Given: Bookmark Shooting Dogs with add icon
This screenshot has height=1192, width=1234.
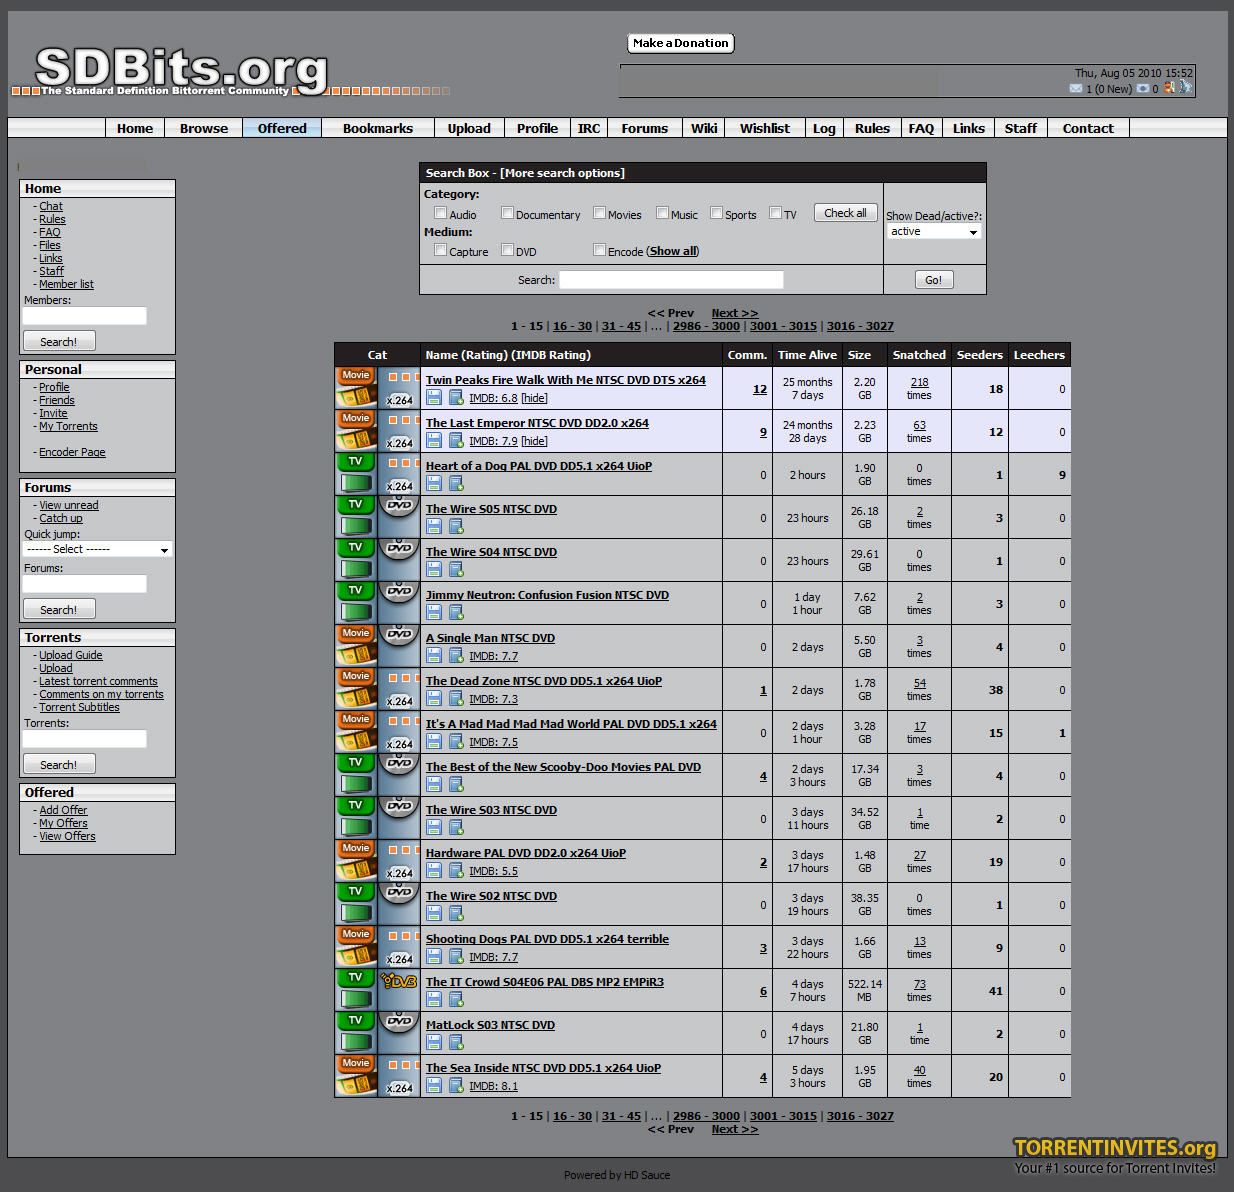Looking at the screenshot, I should tap(456, 957).
